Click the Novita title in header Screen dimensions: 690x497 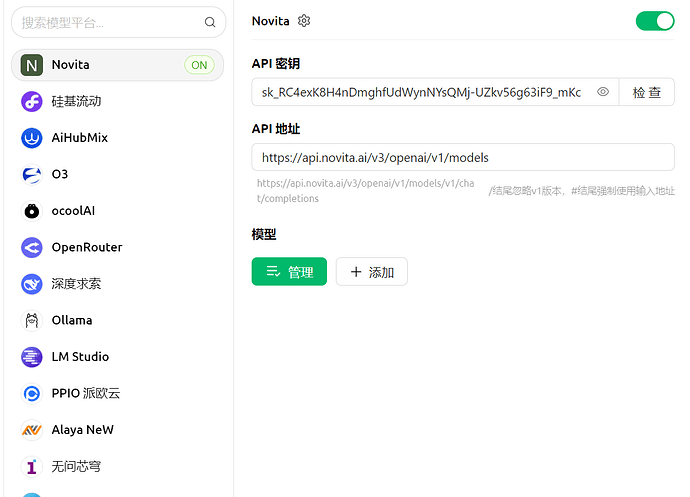point(271,21)
